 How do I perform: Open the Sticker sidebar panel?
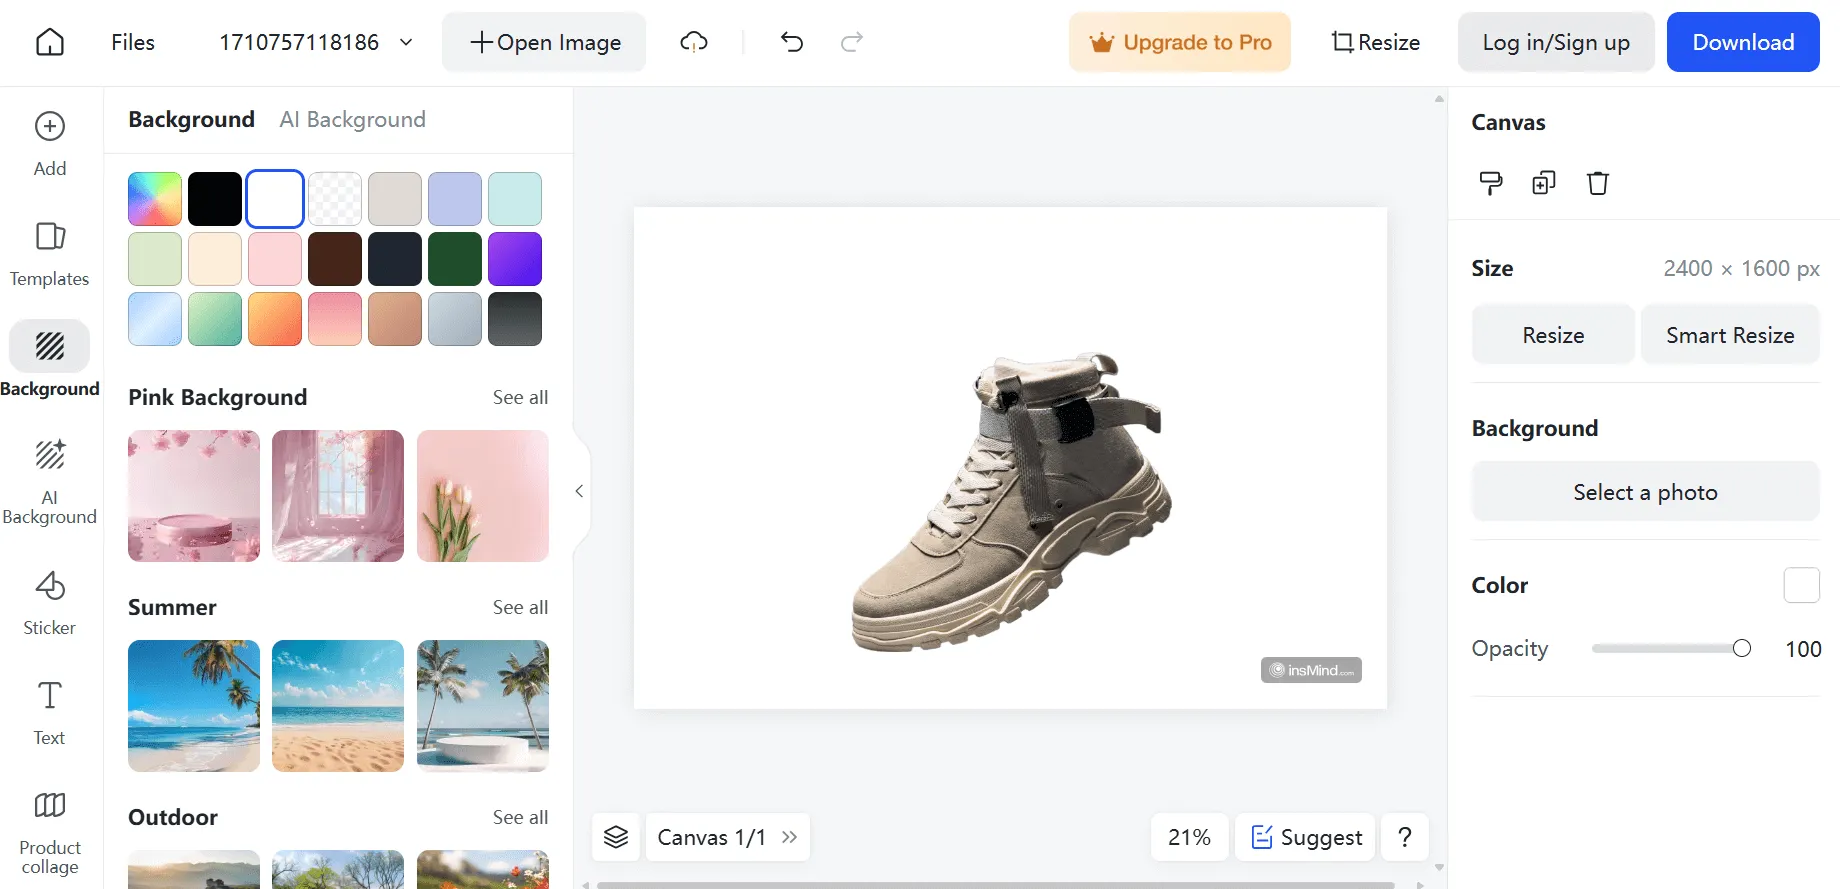(50, 603)
